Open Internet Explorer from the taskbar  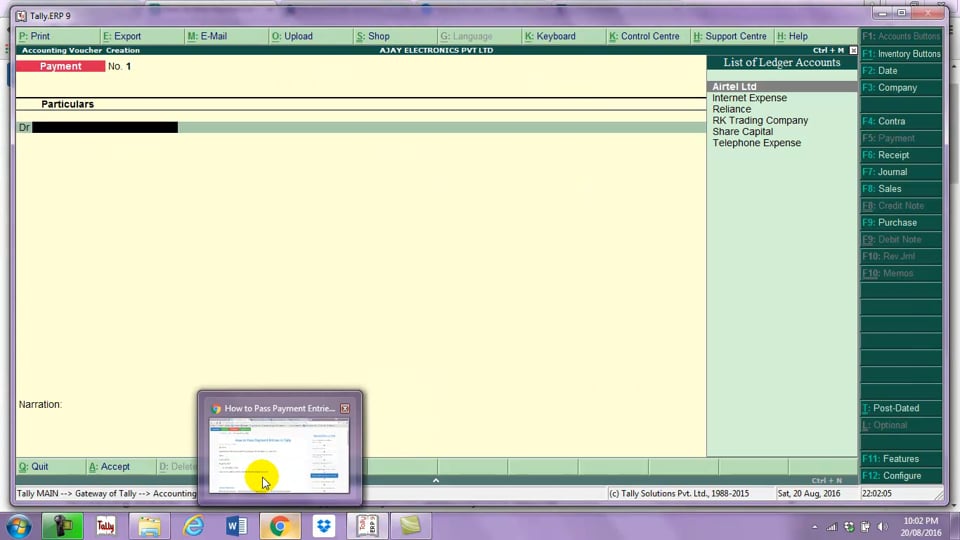193,526
